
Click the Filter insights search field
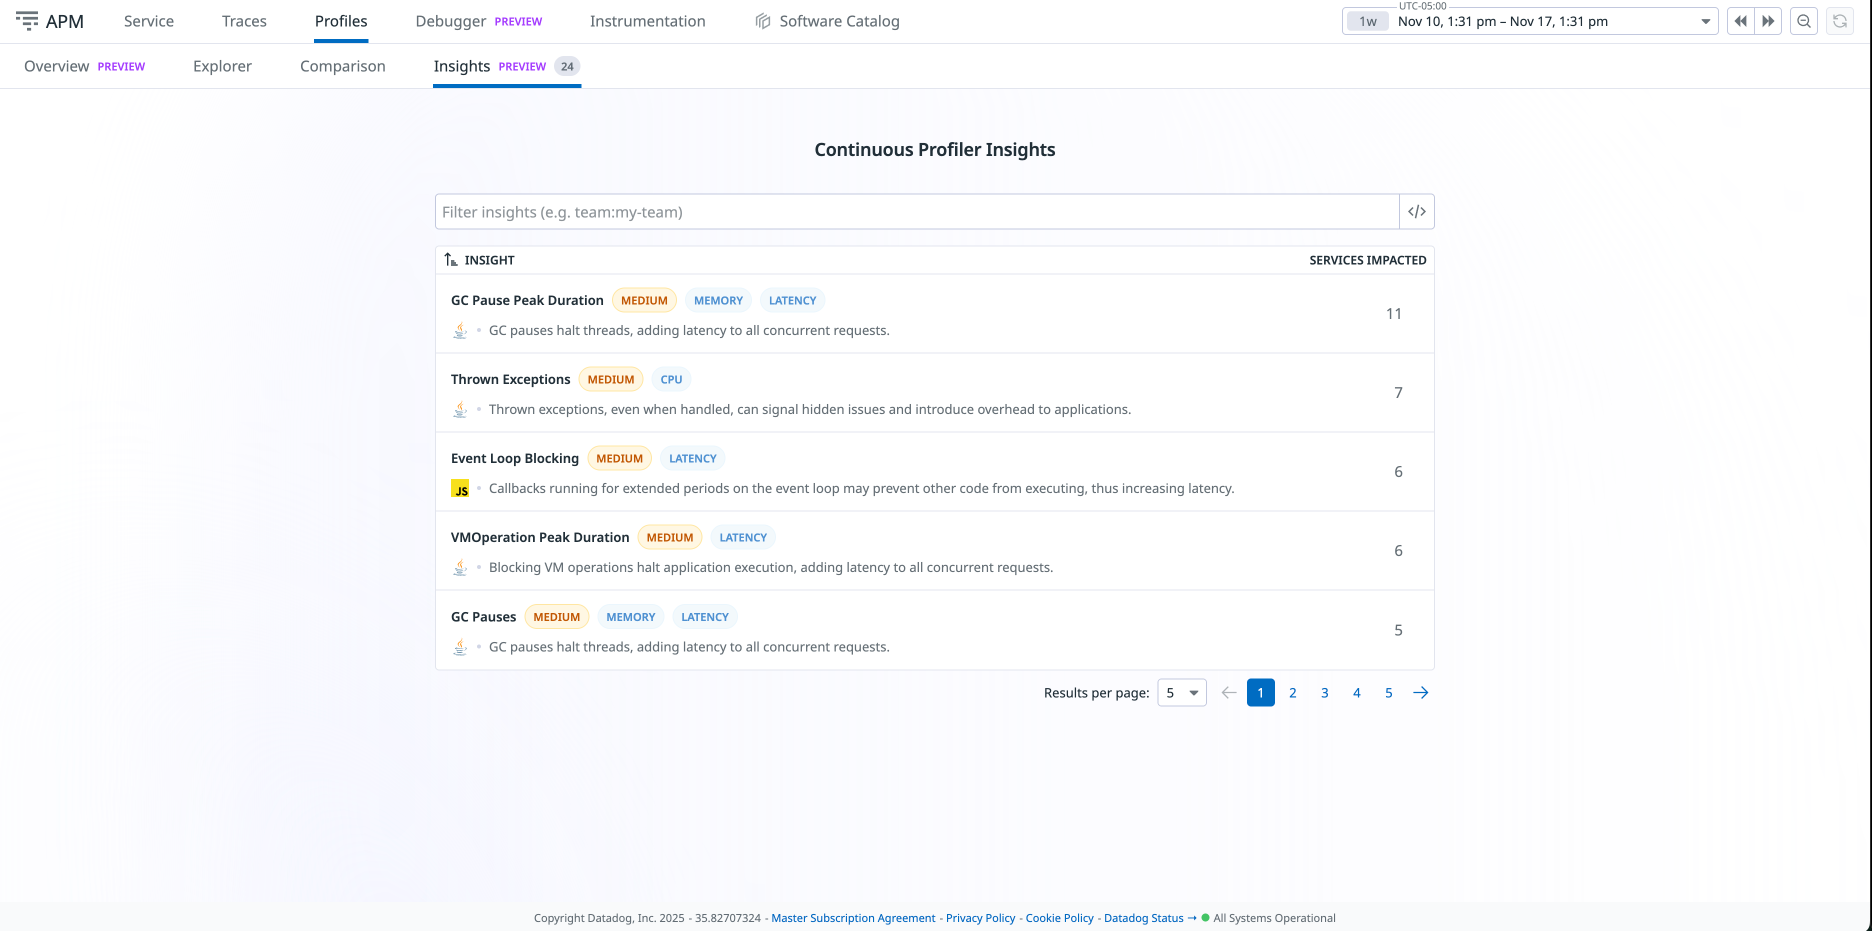pyautogui.click(x=915, y=212)
